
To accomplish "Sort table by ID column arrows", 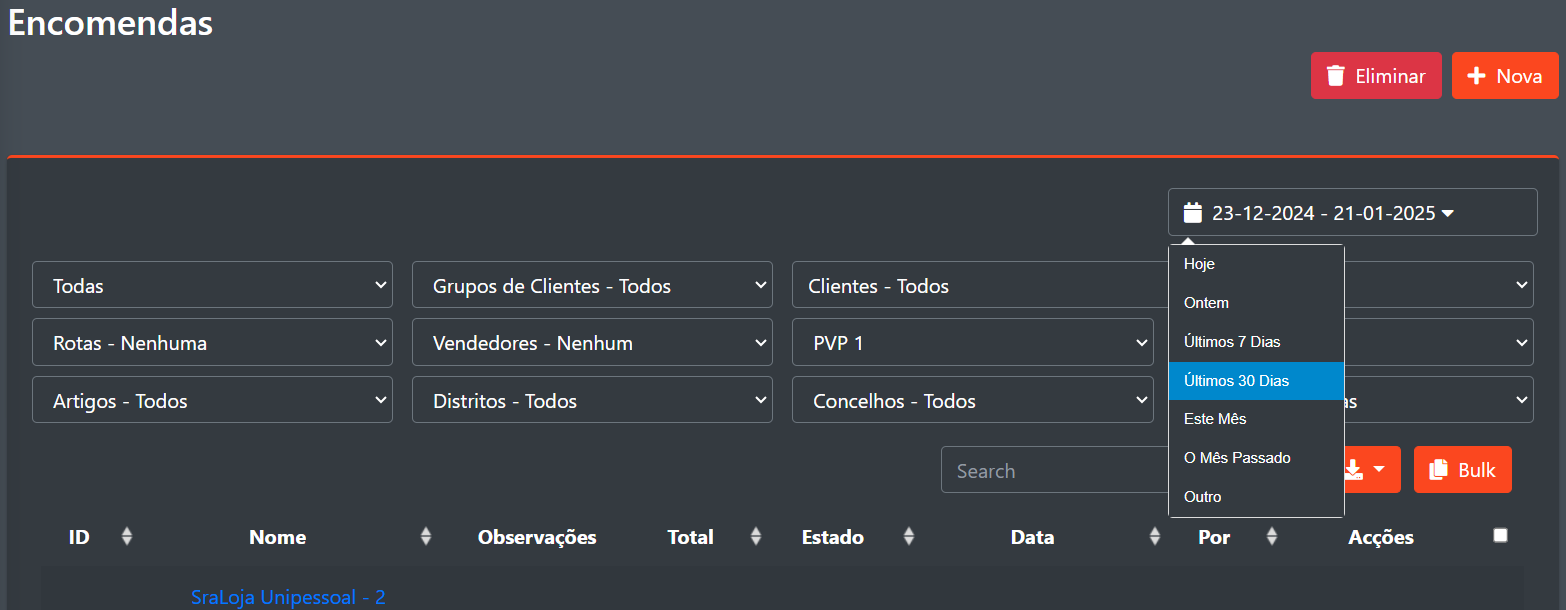I will 126,537.
